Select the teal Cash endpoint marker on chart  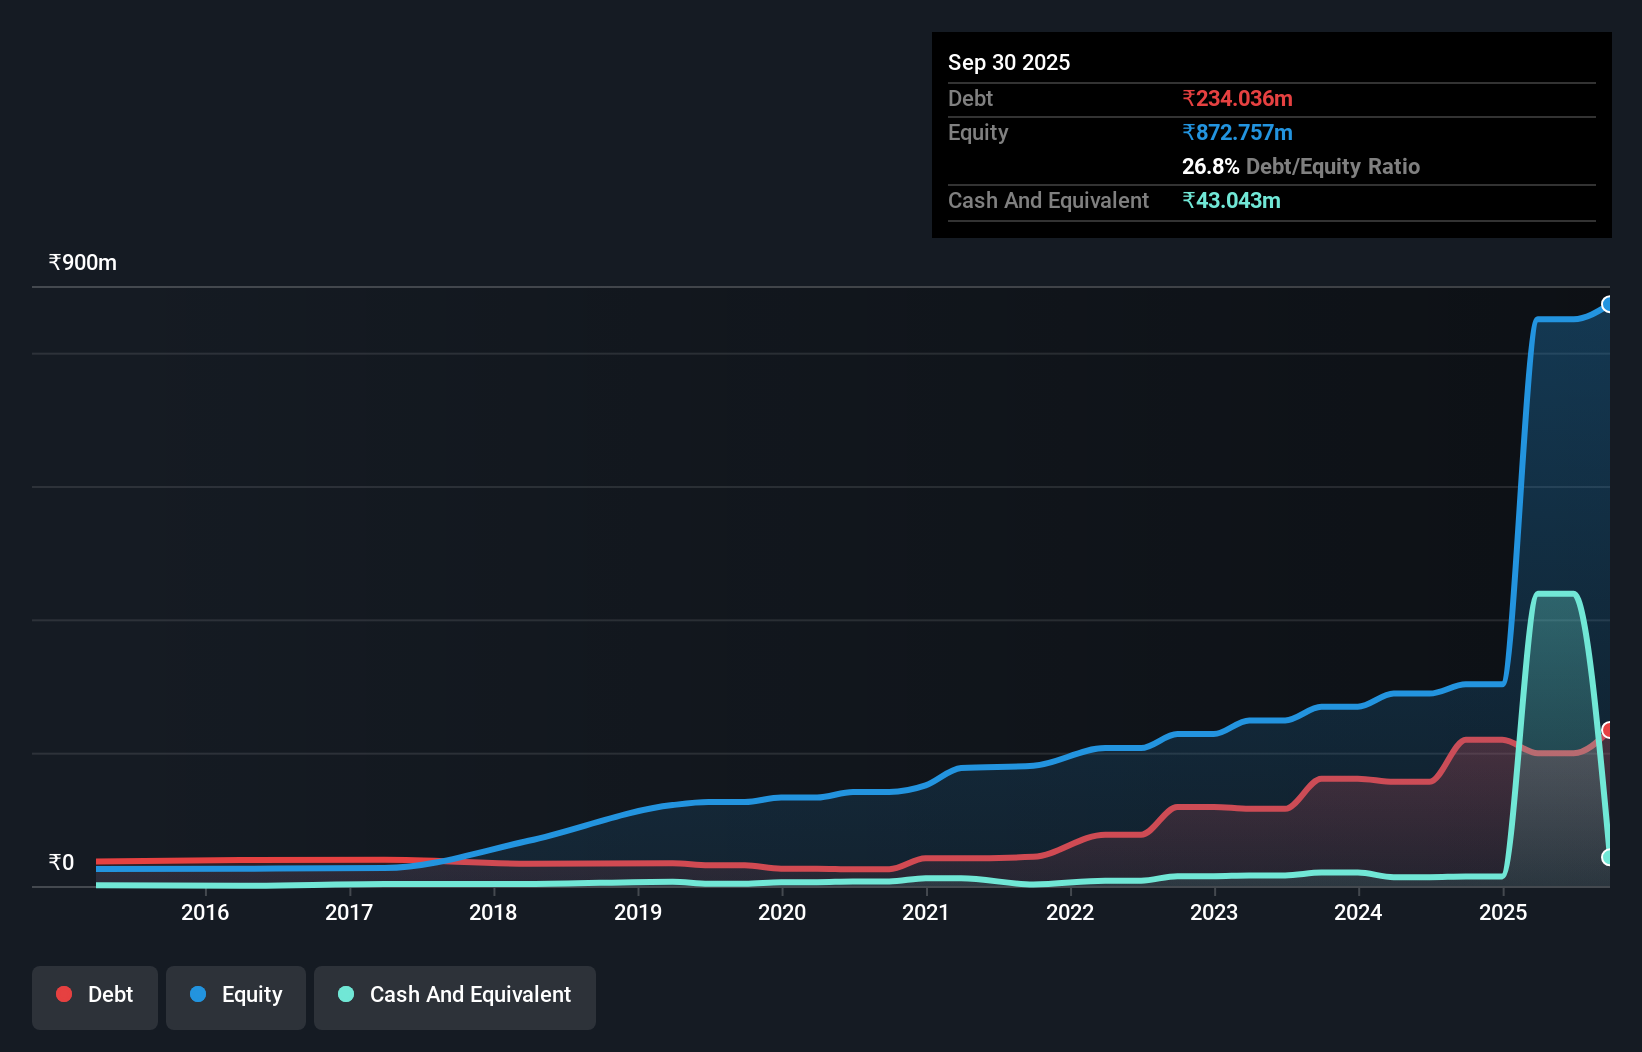(x=1609, y=857)
